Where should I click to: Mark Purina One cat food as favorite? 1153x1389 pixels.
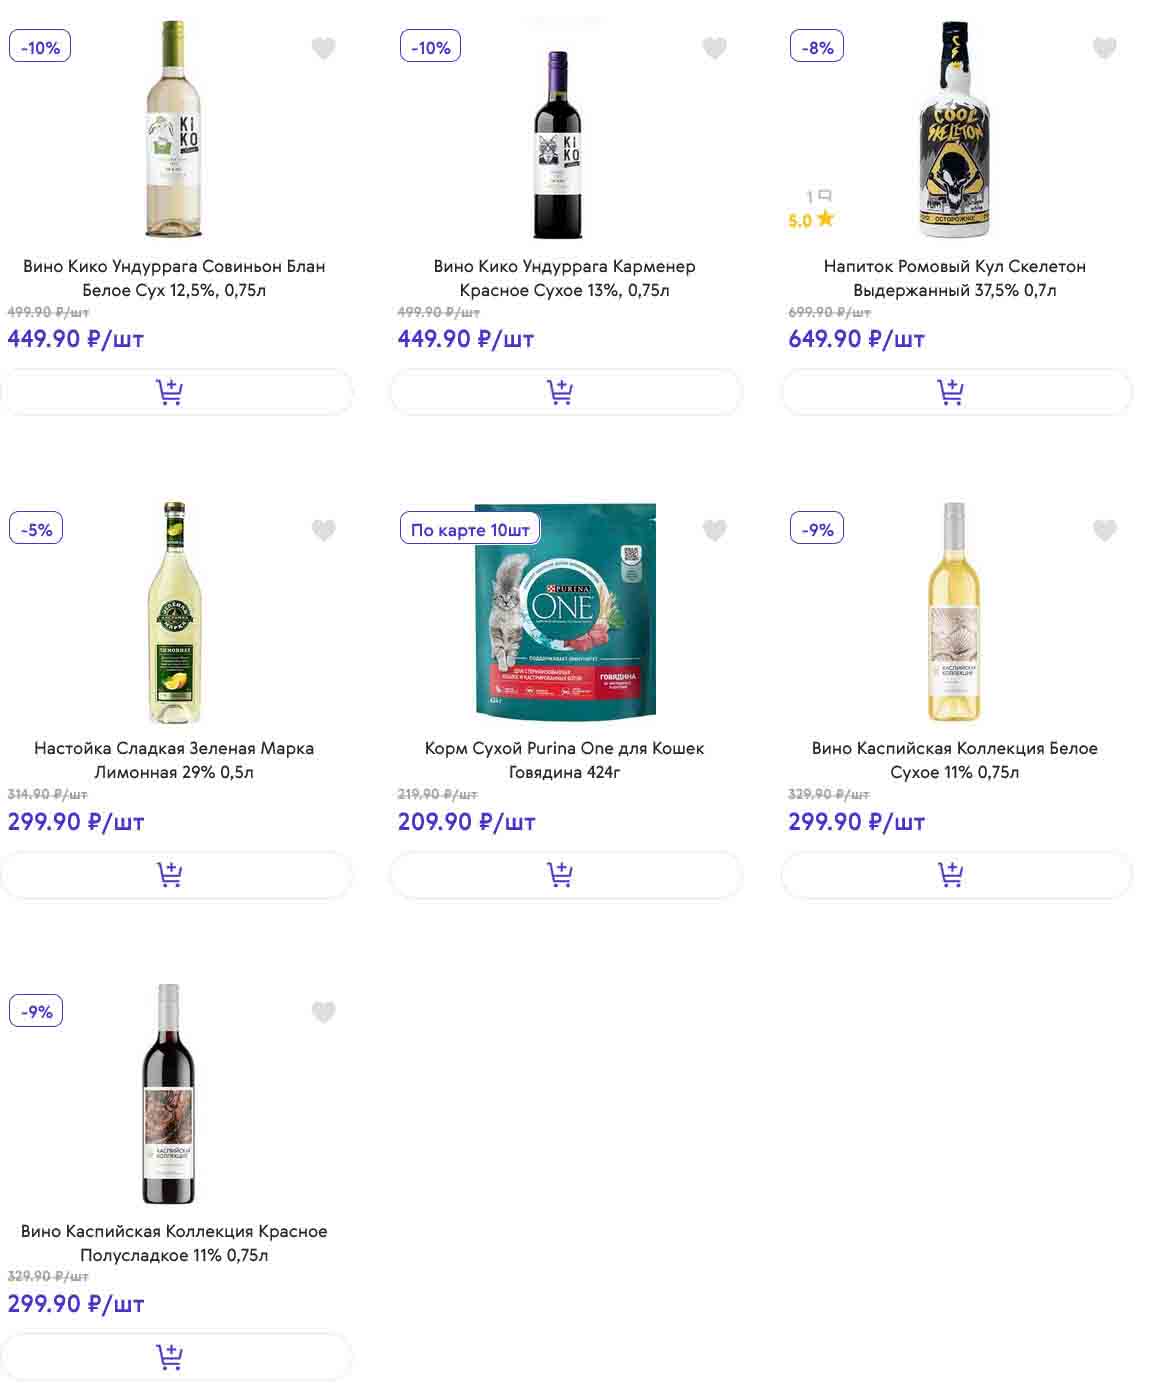(x=714, y=530)
